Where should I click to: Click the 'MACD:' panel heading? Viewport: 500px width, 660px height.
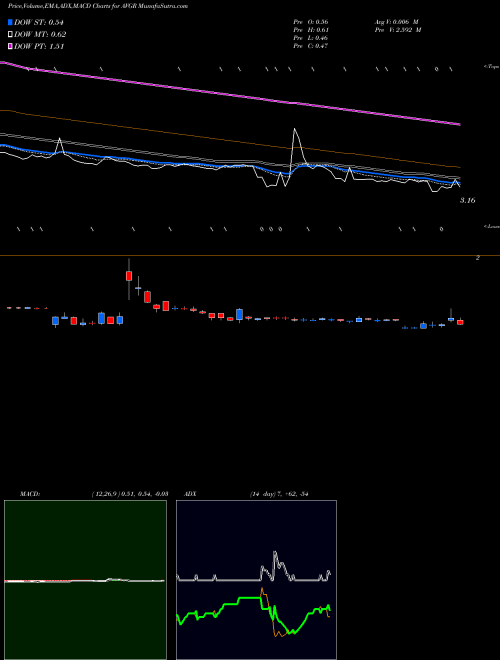(x=30, y=494)
